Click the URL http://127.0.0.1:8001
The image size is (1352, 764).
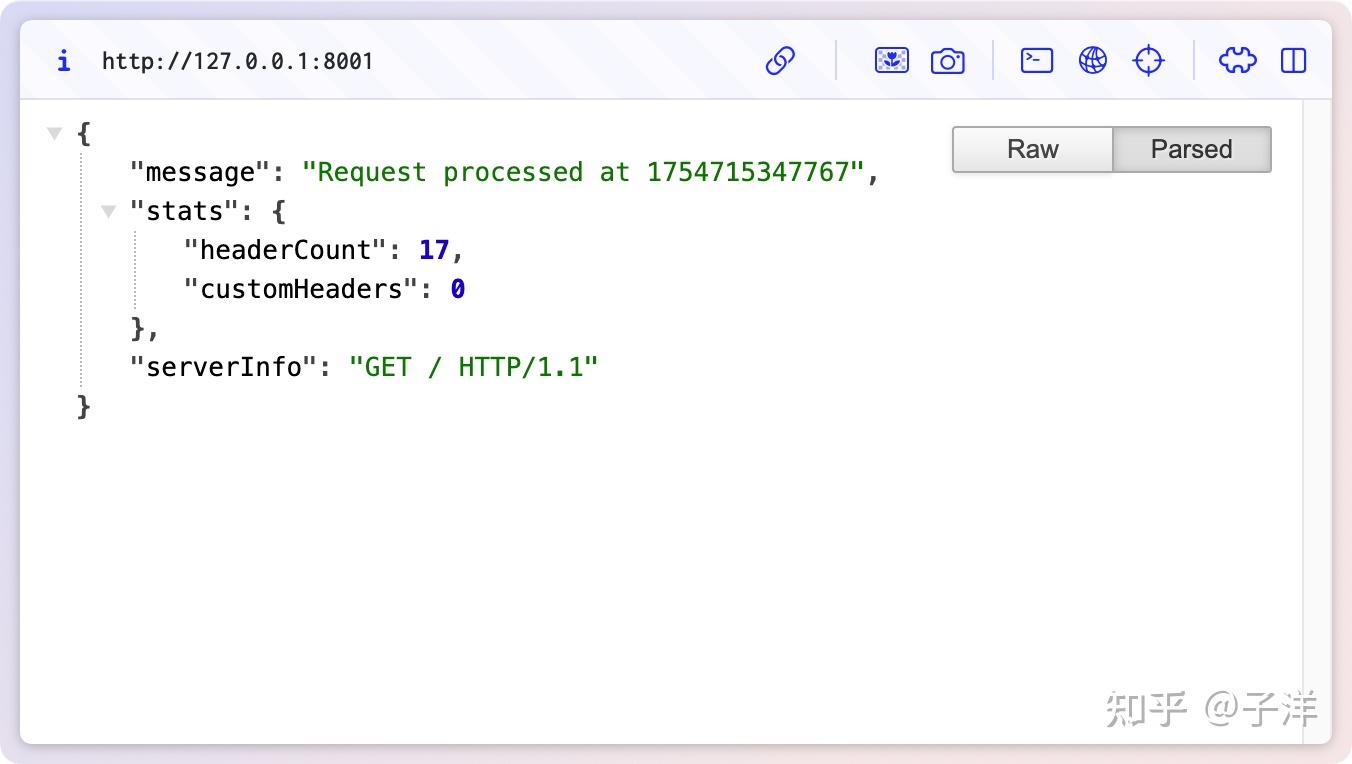(237, 60)
